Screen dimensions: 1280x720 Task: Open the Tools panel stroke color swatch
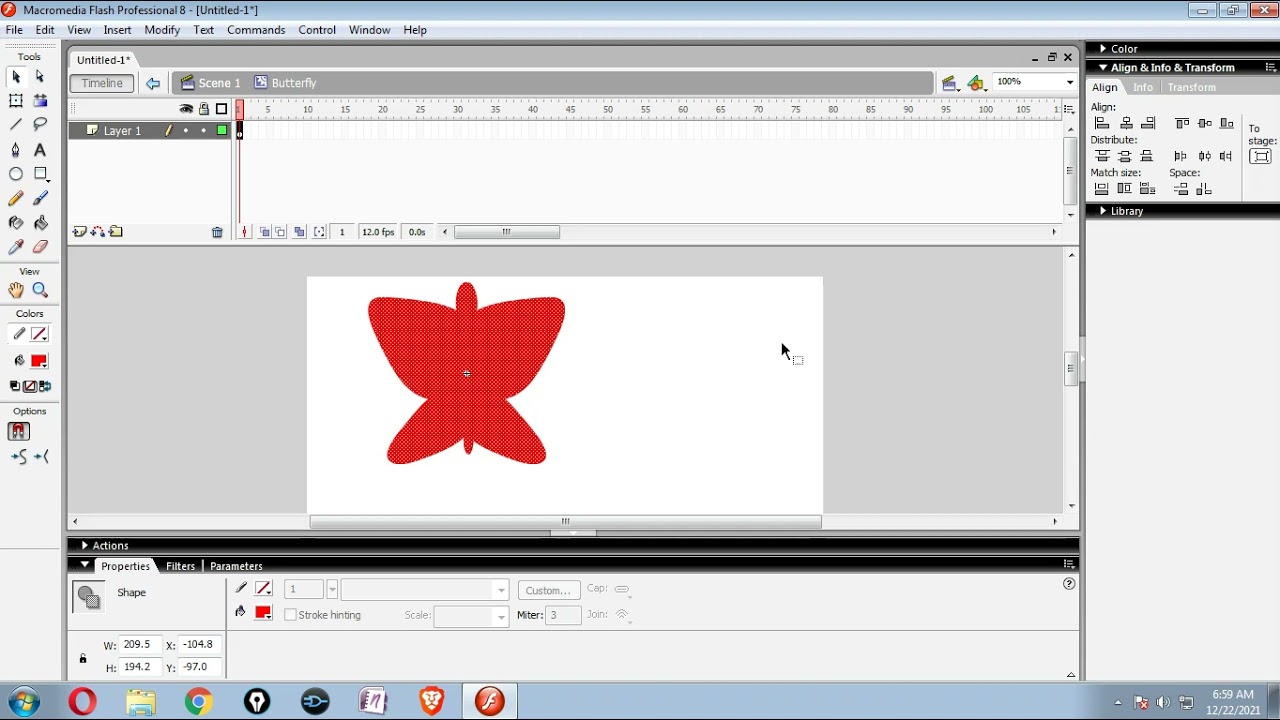tap(39, 335)
